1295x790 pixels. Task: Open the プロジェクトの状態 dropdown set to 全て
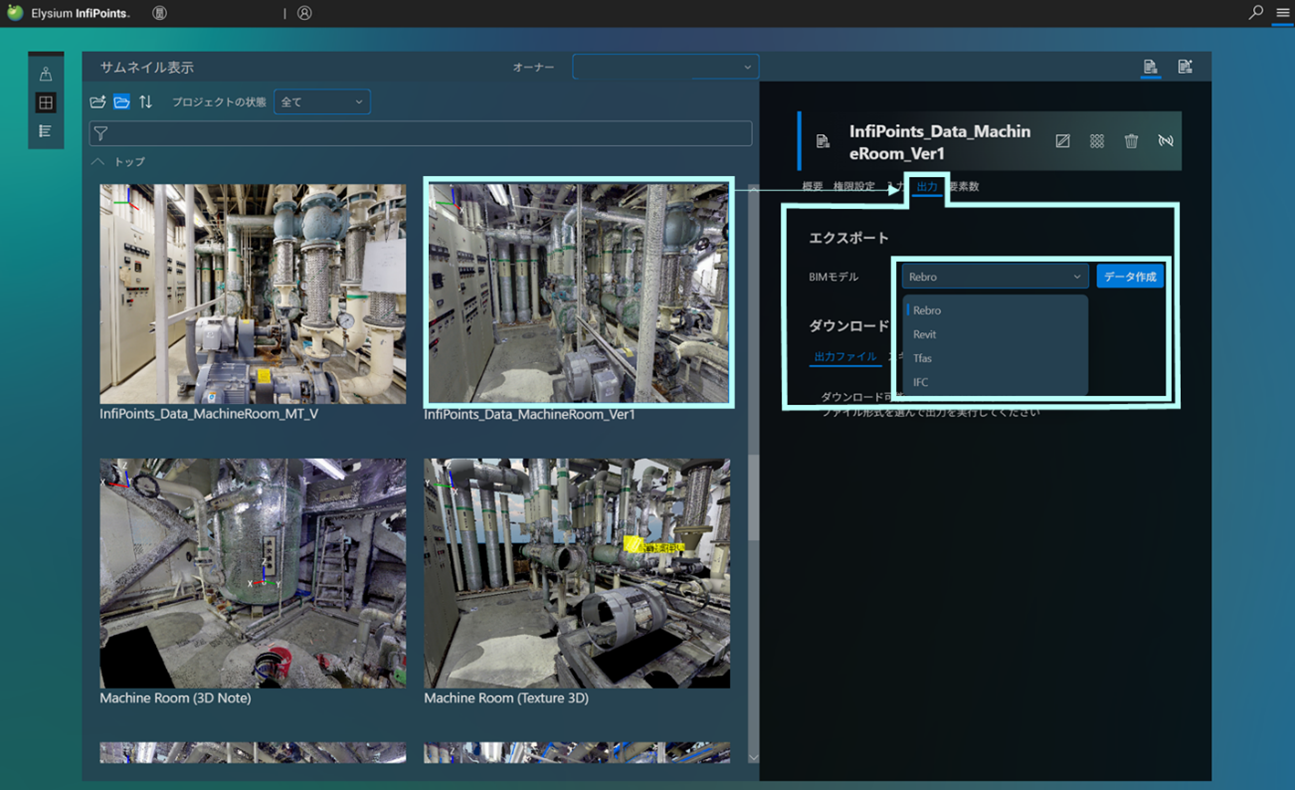(x=321, y=102)
